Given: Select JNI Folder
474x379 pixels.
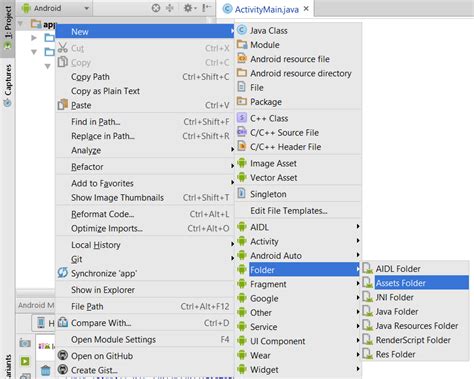Looking at the screenshot, I should (415, 297).
